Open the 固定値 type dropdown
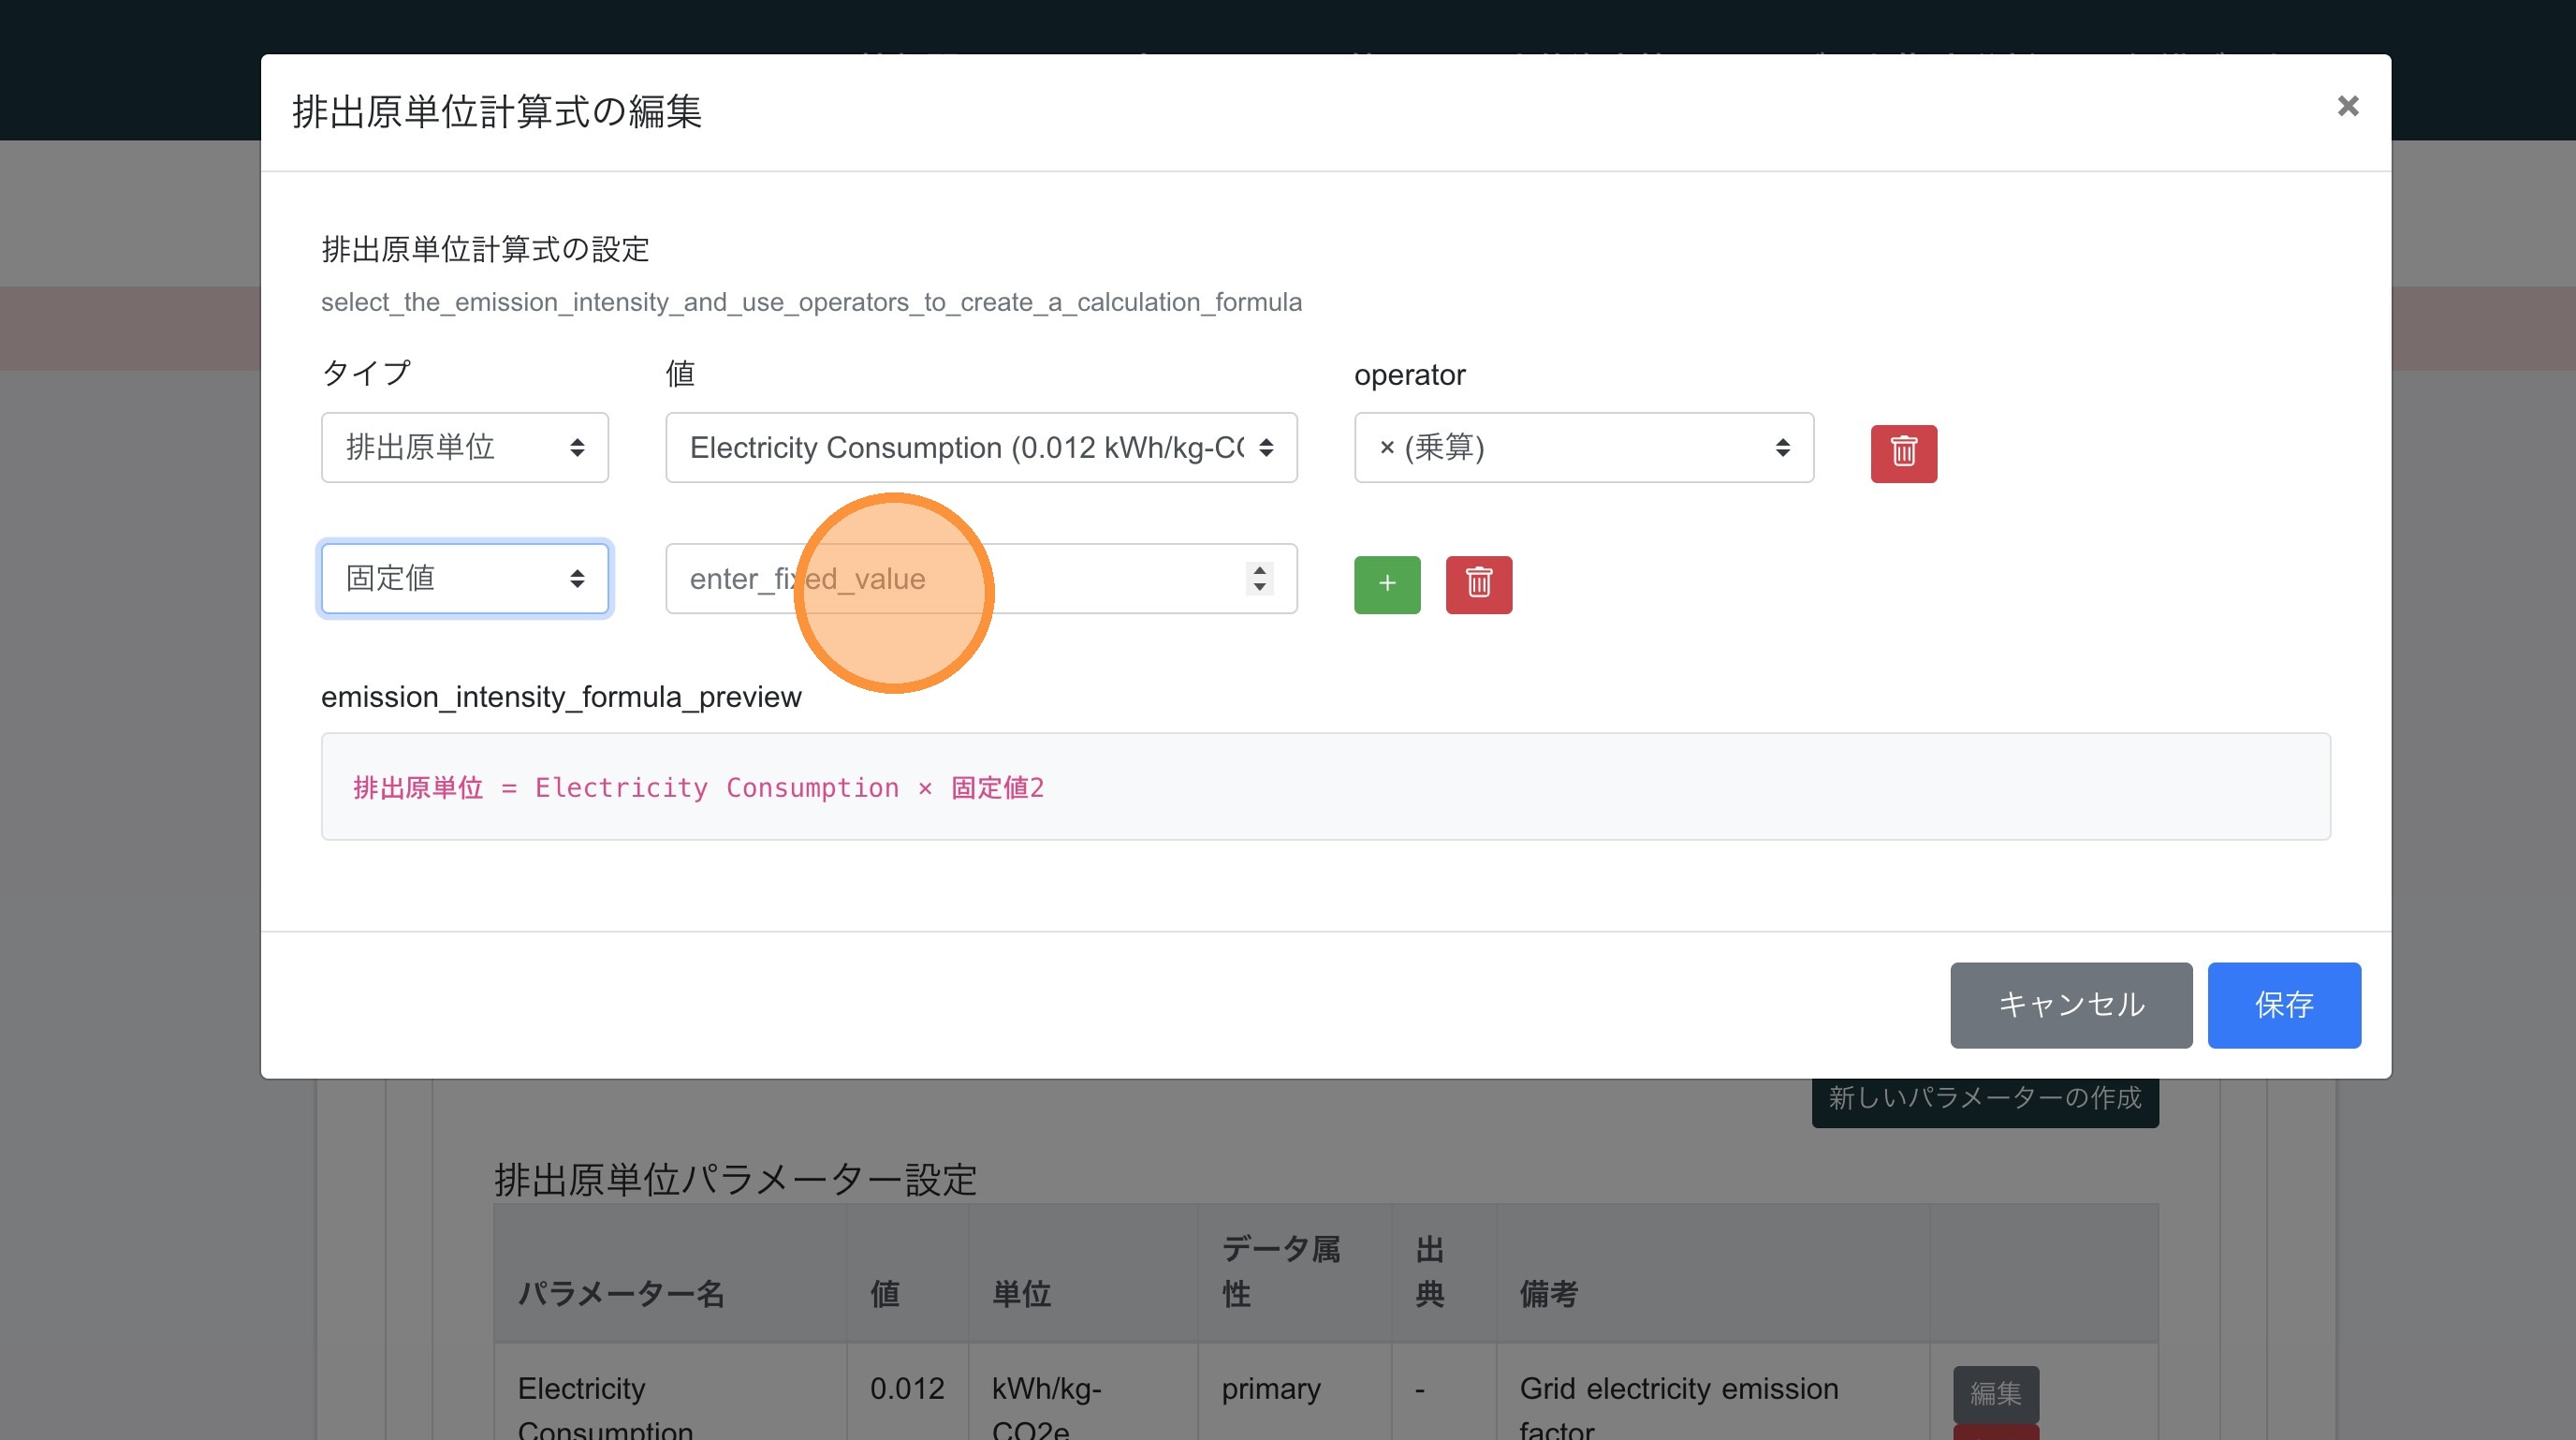Viewport: 2576px width, 1440px height. [x=464, y=578]
